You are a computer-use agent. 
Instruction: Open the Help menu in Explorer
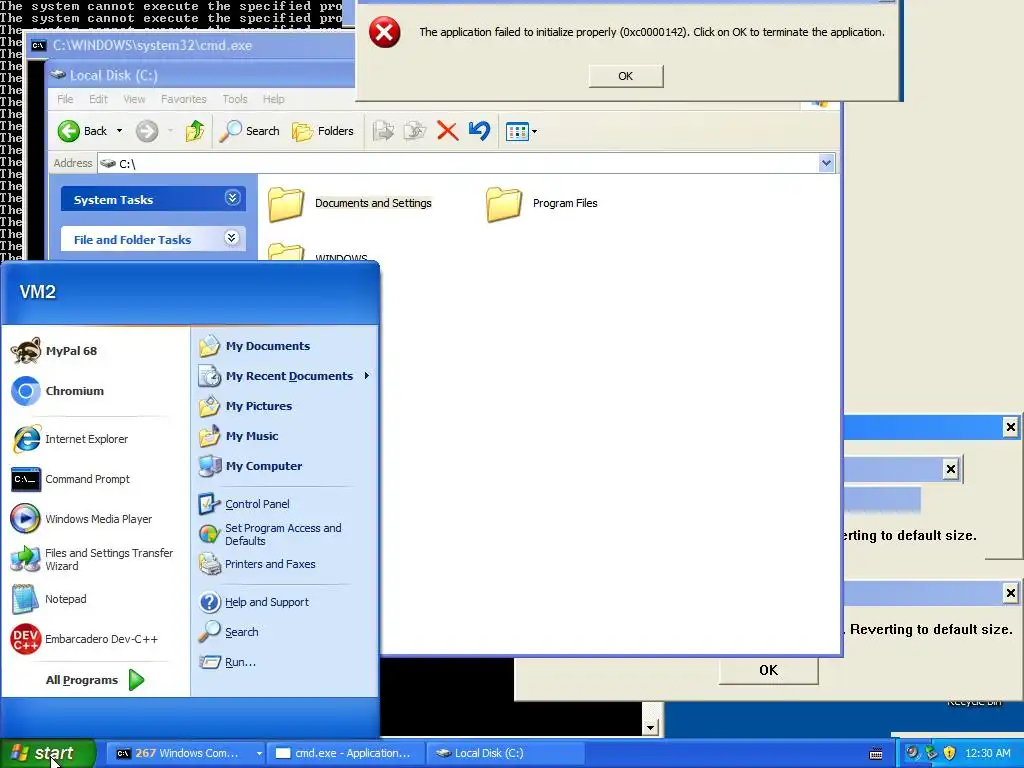(274, 99)
